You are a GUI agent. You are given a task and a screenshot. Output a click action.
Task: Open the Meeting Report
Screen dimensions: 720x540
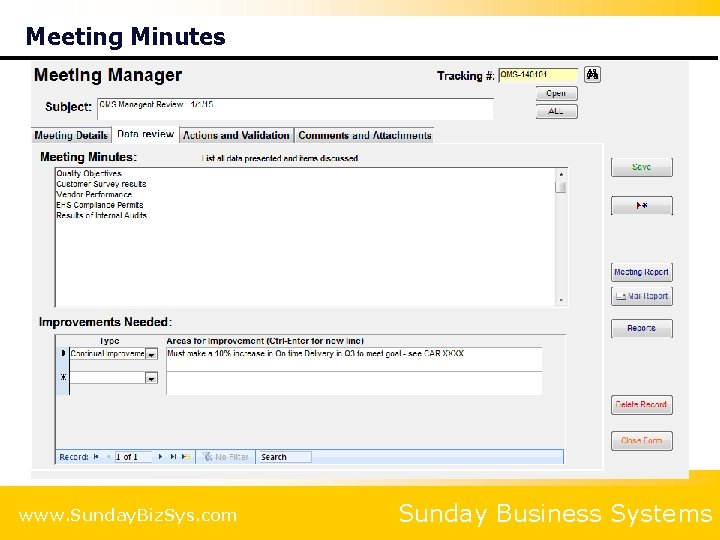[641, 272]
